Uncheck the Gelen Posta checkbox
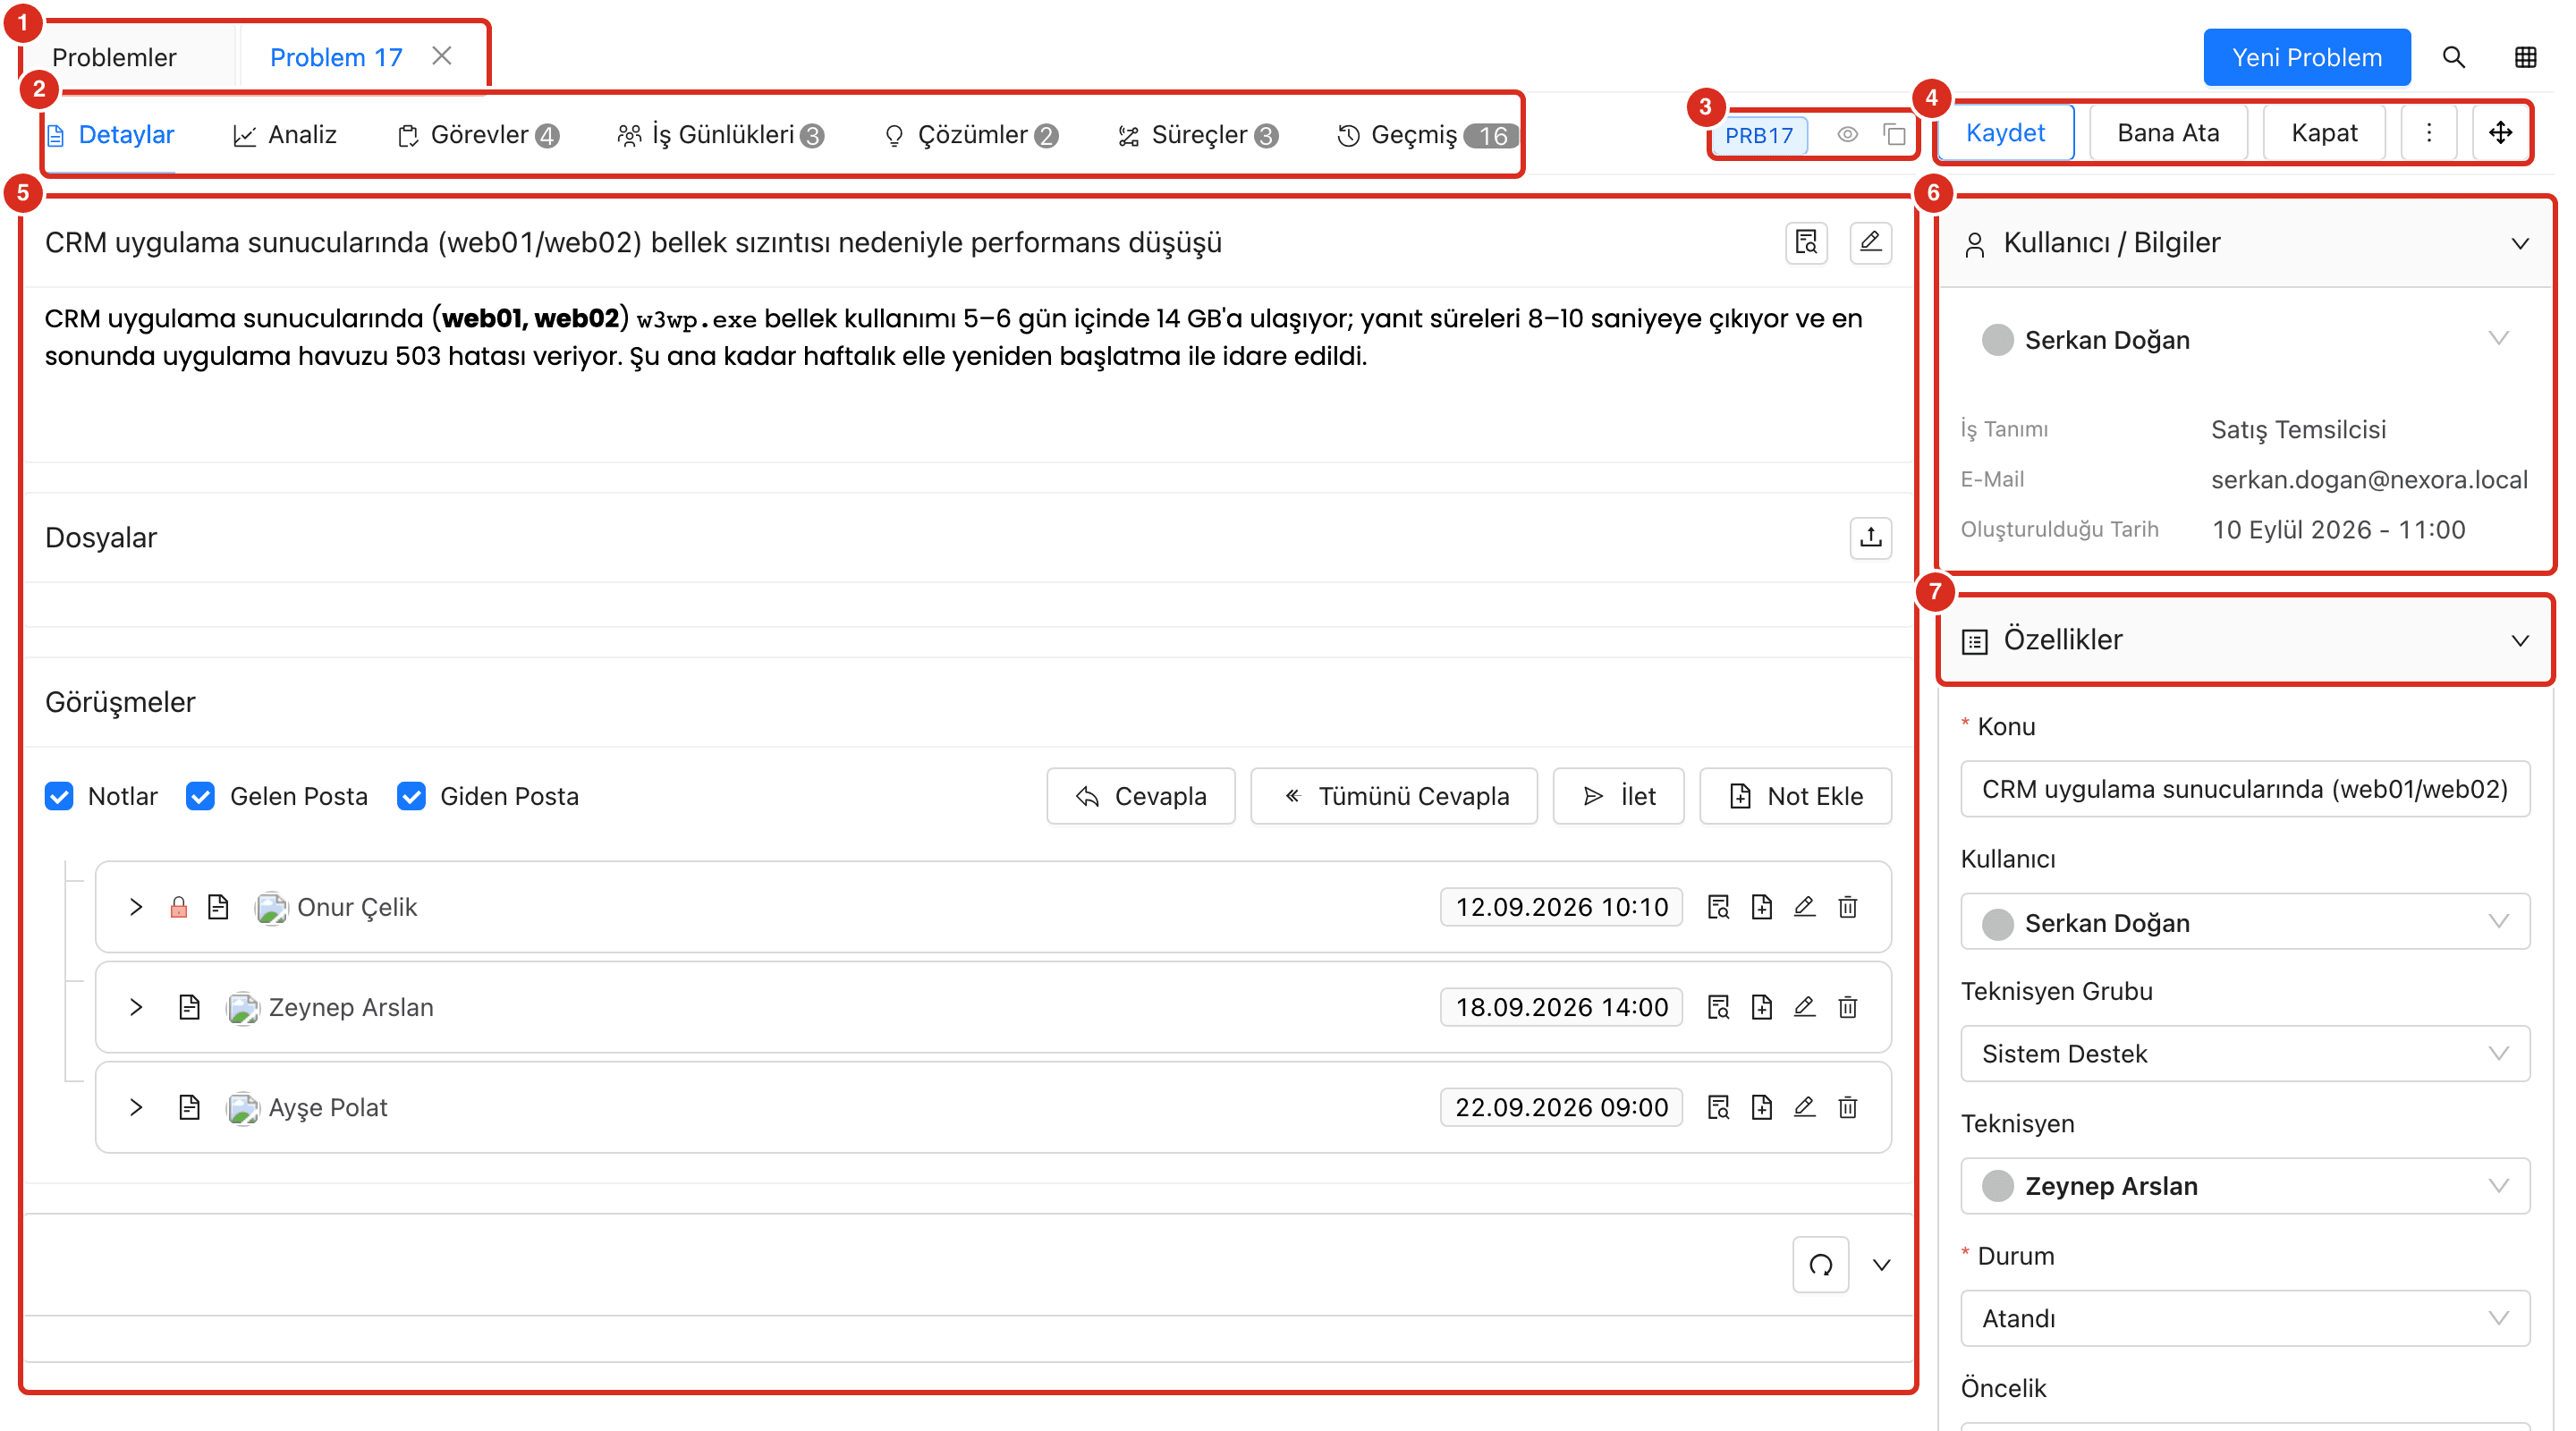 [x=200, y=796]
